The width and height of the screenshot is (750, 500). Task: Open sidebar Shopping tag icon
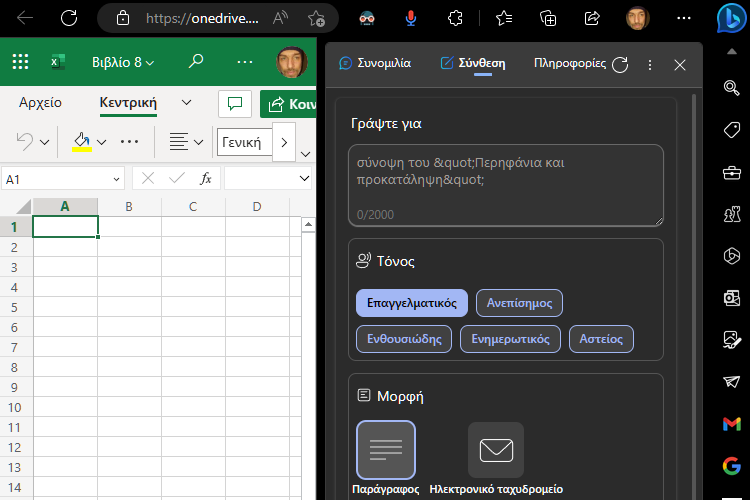tap(731, 130)
